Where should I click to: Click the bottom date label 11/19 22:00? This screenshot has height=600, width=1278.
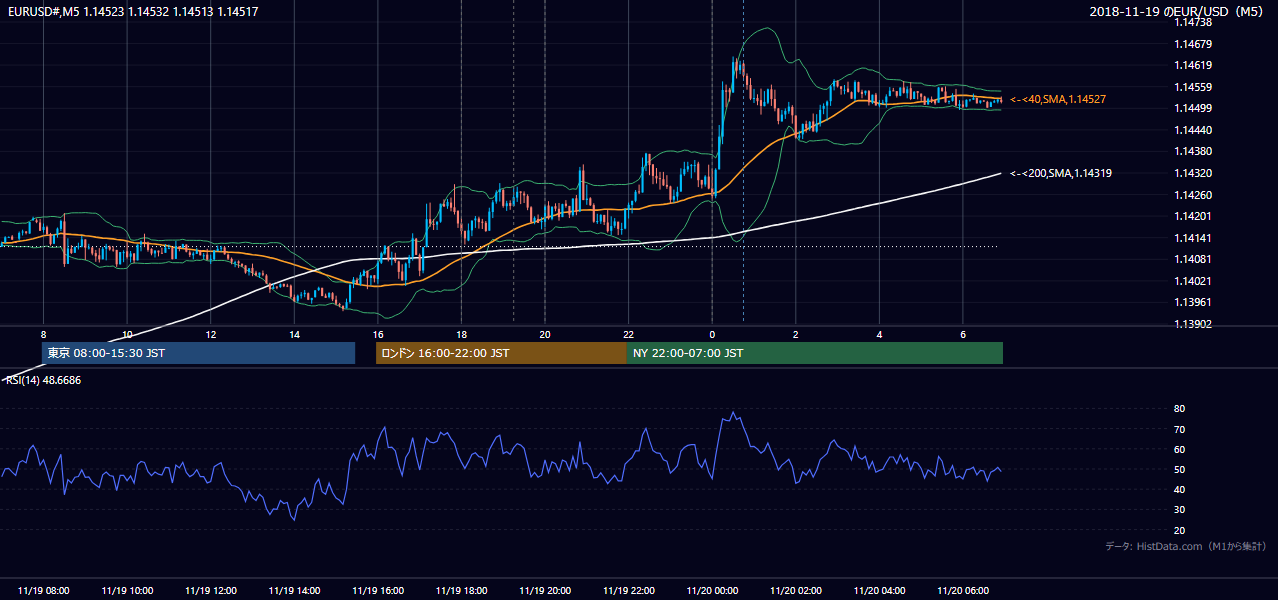628,591
